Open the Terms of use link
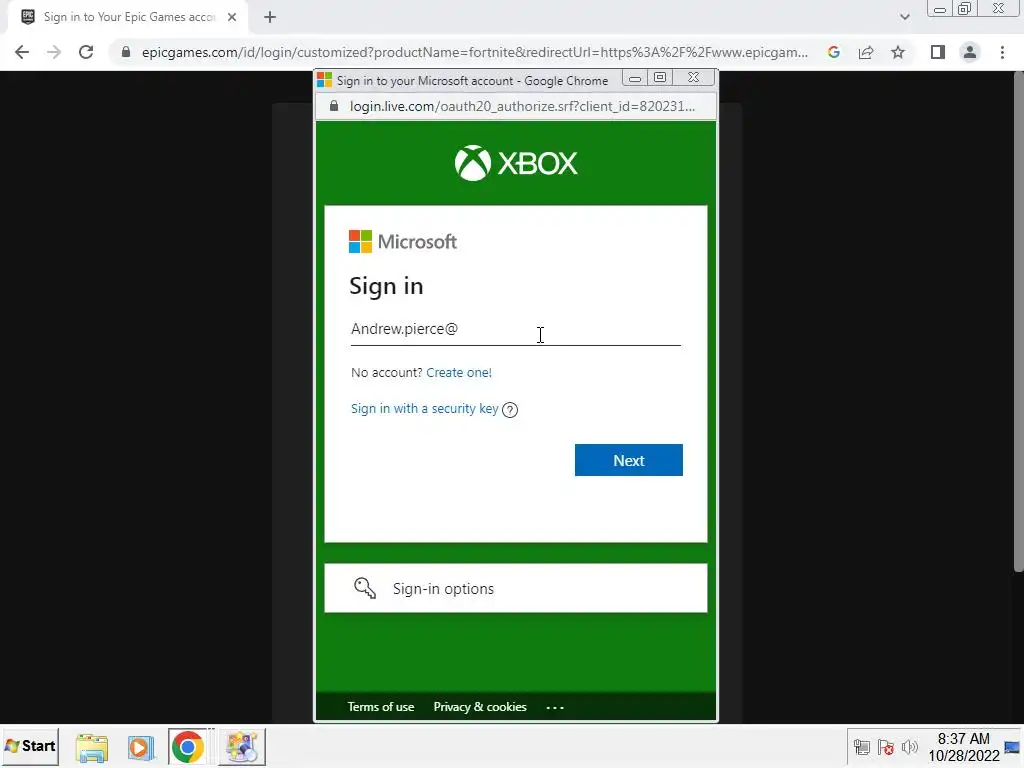The image size is (1024, 768). point(381,707)
